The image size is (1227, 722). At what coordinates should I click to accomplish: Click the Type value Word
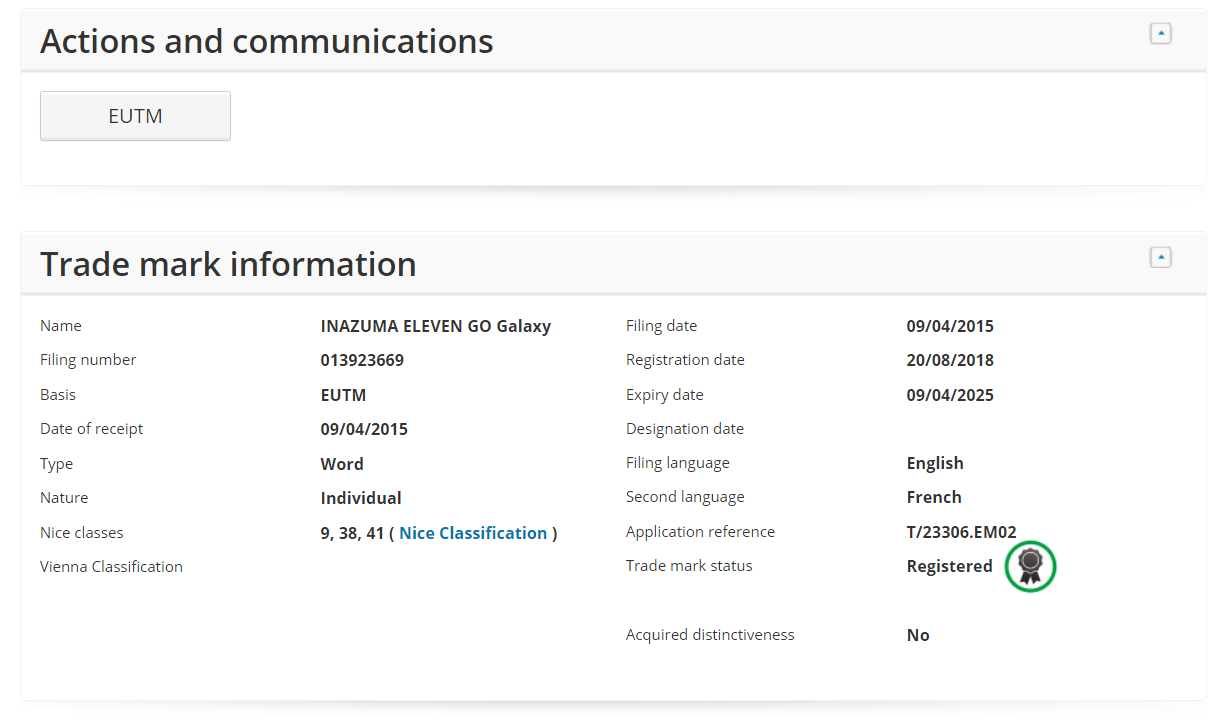pos(342,464)
